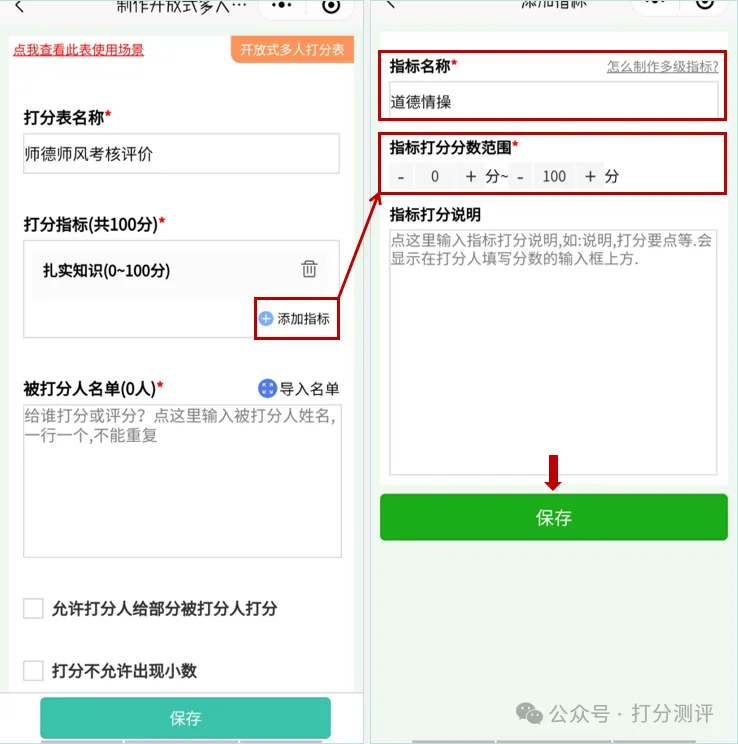Select the 开放式多人打分表 orange tab

pos(292,49)
